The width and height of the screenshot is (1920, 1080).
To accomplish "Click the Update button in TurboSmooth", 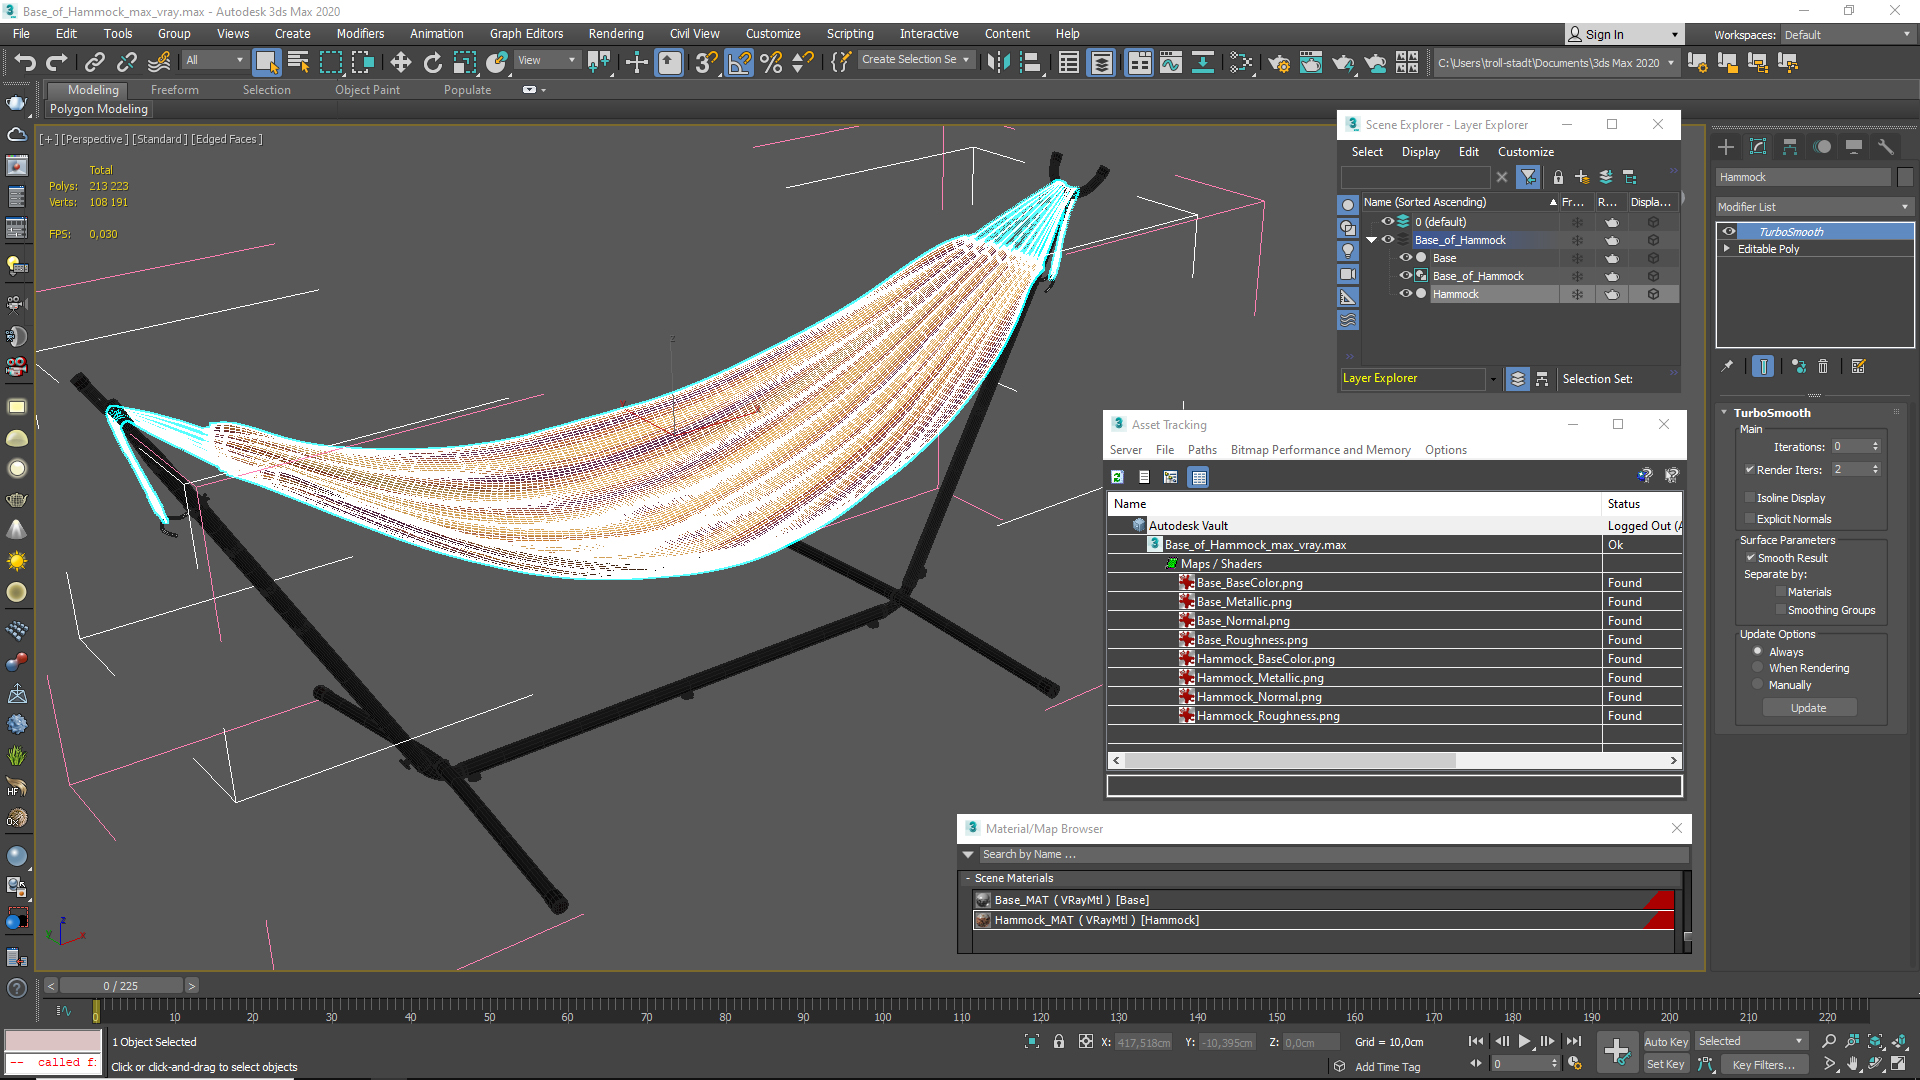I will pyautogui.click(x=1808, y=708).
